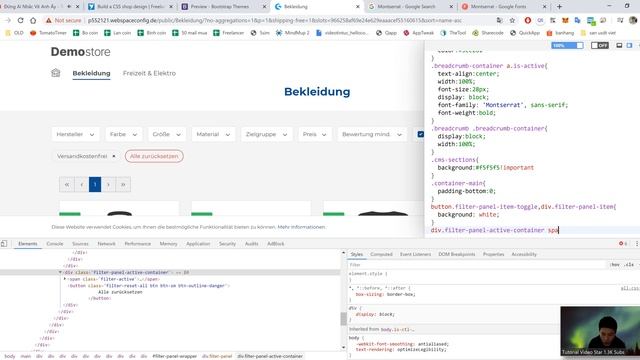Image resolution: width=640 pixels, height=360 pixels.
Task: Open the Computed styles tab
Action: (381, 254)
